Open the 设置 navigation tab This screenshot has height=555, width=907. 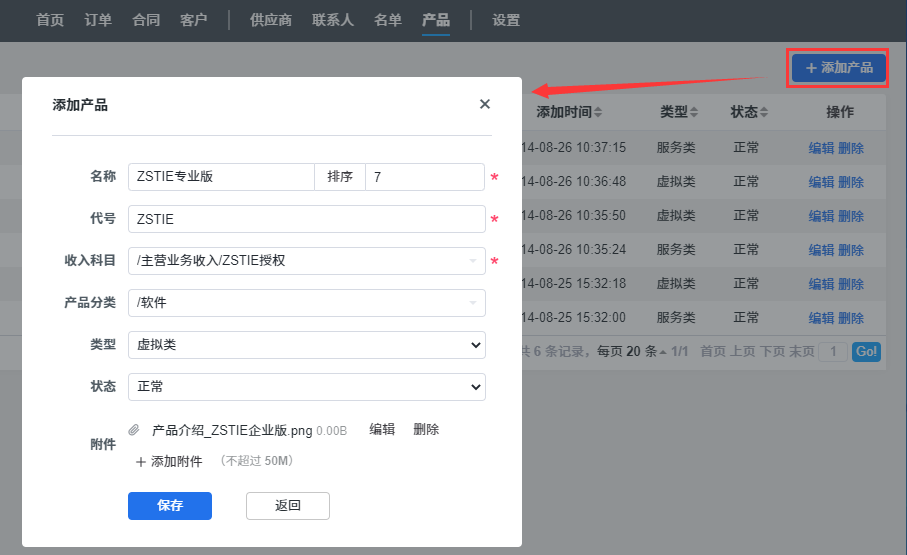506,20
